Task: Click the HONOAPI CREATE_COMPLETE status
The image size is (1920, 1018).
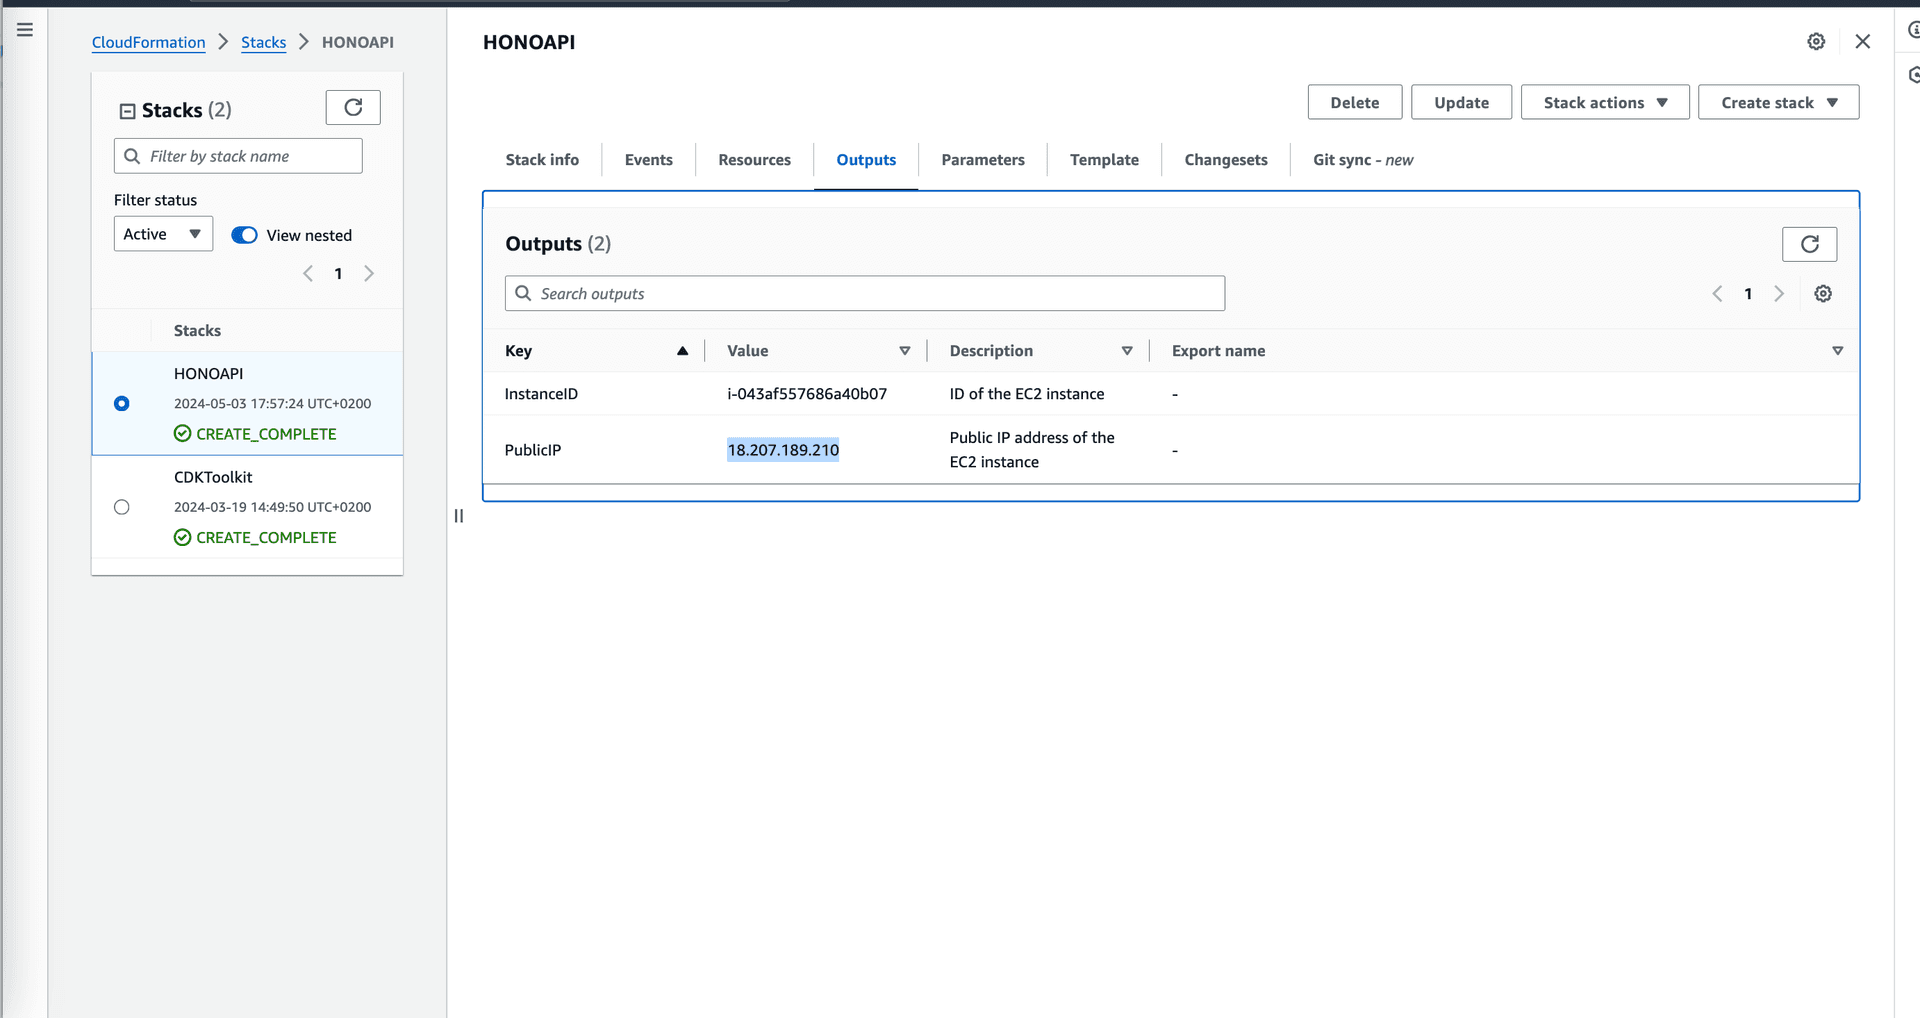Action: (255, 434)
